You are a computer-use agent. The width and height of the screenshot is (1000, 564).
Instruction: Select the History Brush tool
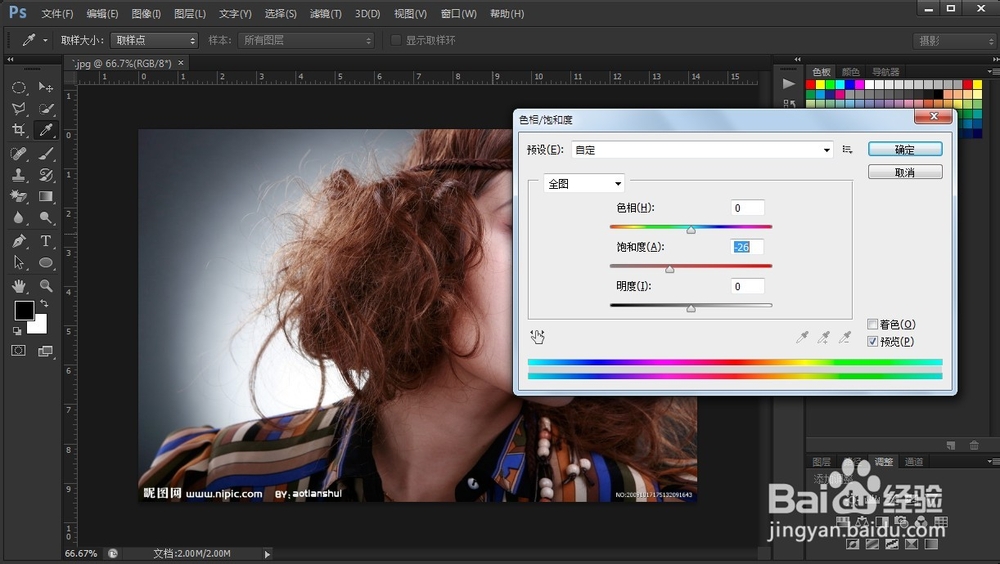pyautogui.click(x=46, y=175)
